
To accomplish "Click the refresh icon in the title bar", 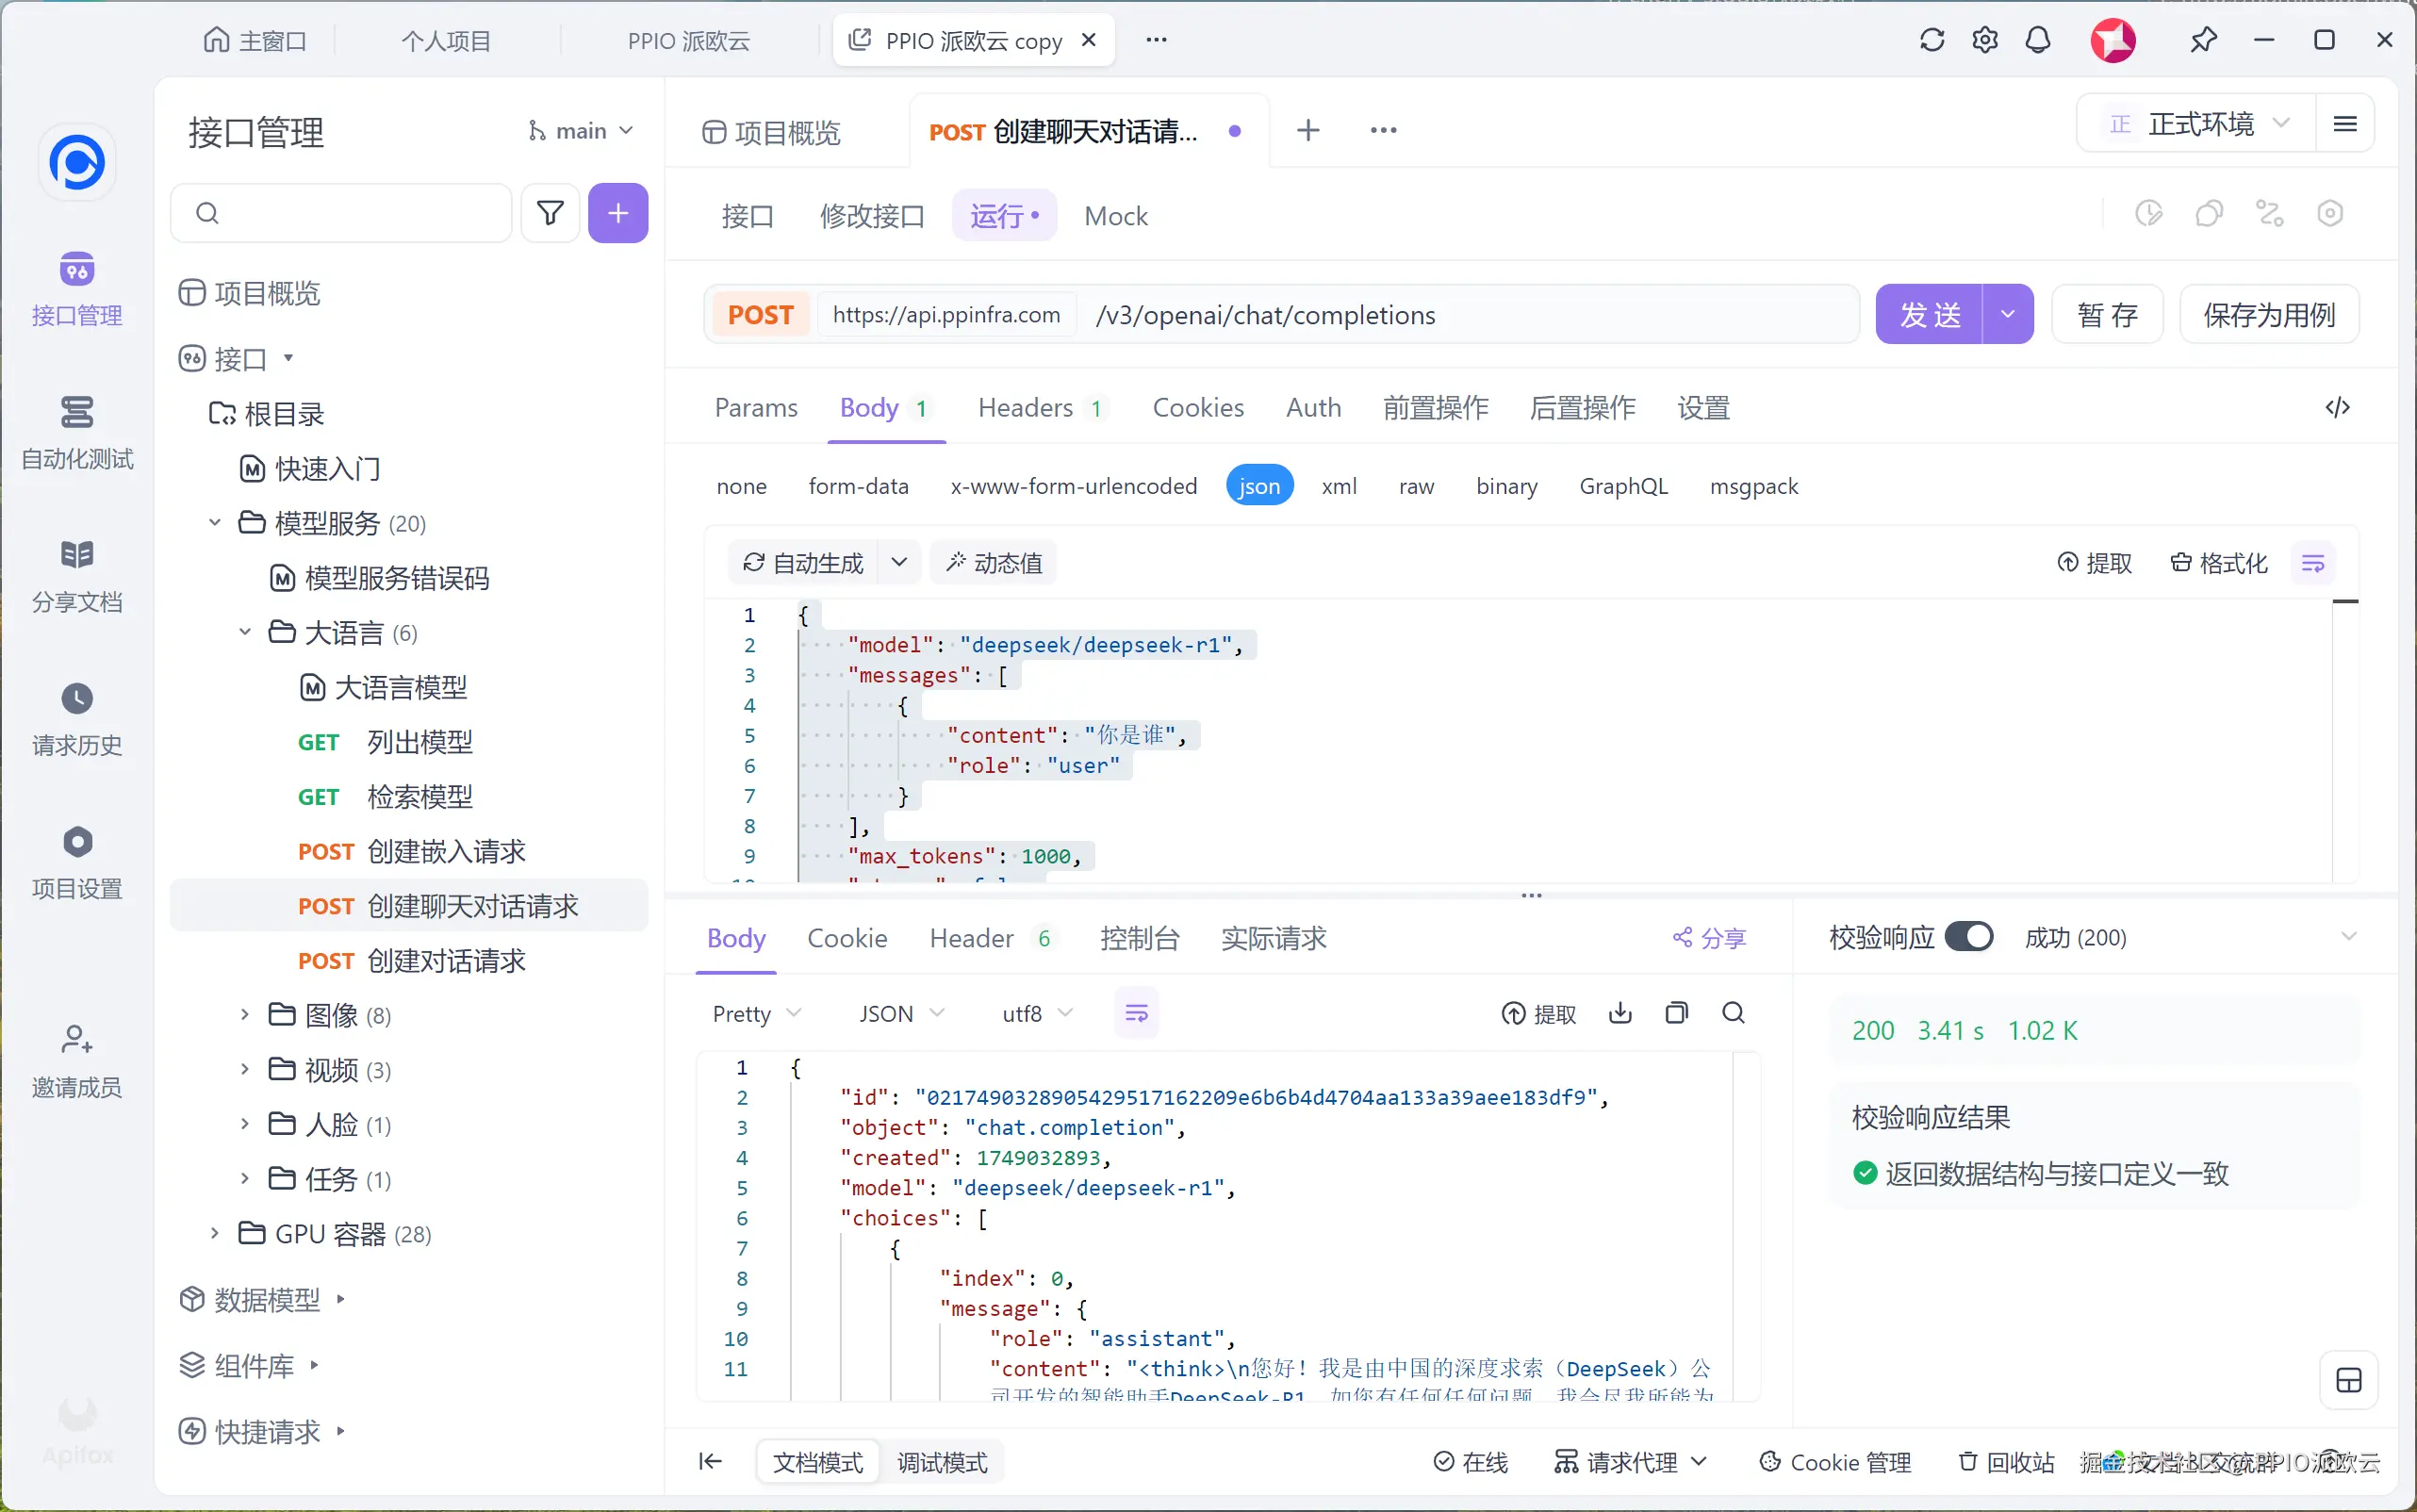I will 1932,40.
